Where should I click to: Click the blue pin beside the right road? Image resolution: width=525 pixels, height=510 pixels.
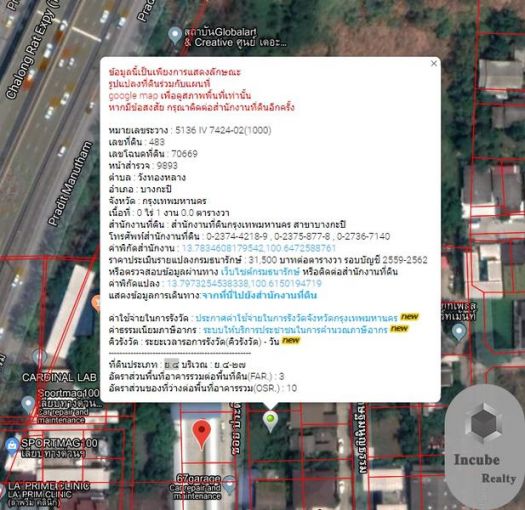point(459,333)
